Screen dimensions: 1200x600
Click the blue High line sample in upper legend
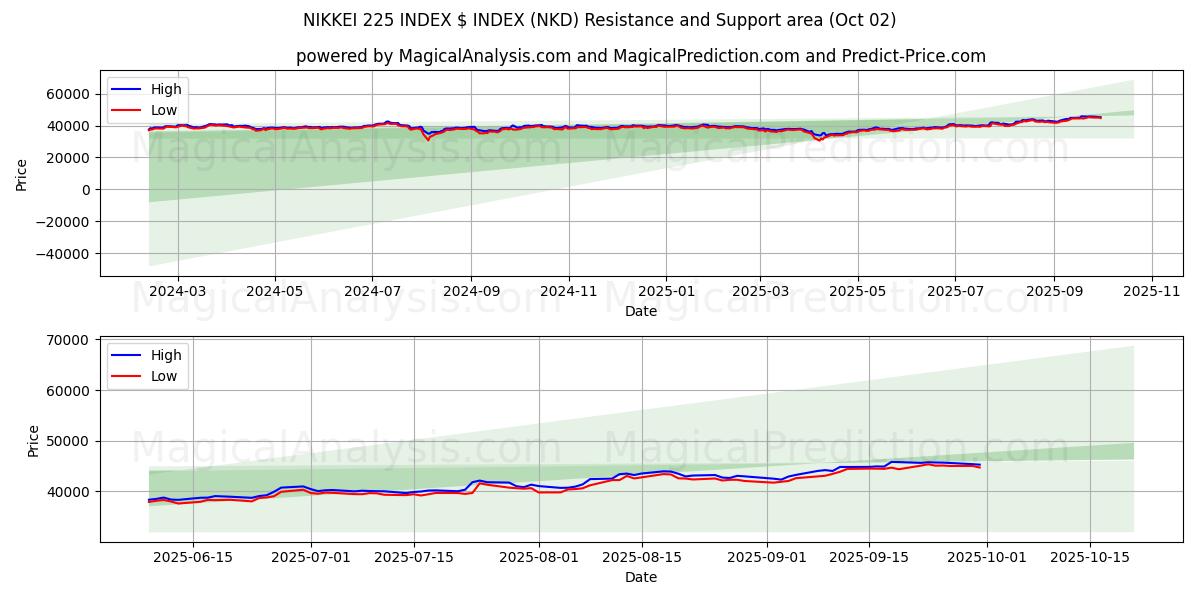click(x=126, y=90)
